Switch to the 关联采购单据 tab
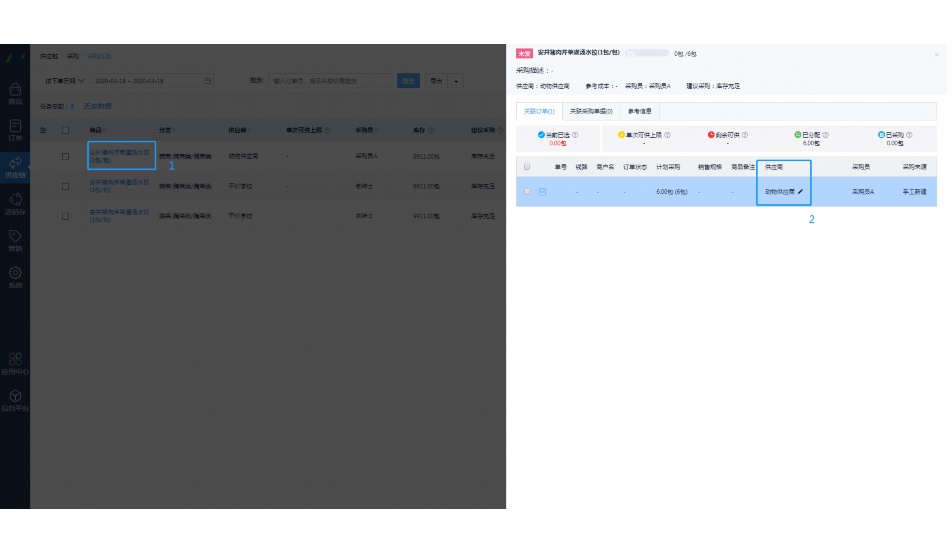Viewport: 952px width, 553px height. coord(590,112)
